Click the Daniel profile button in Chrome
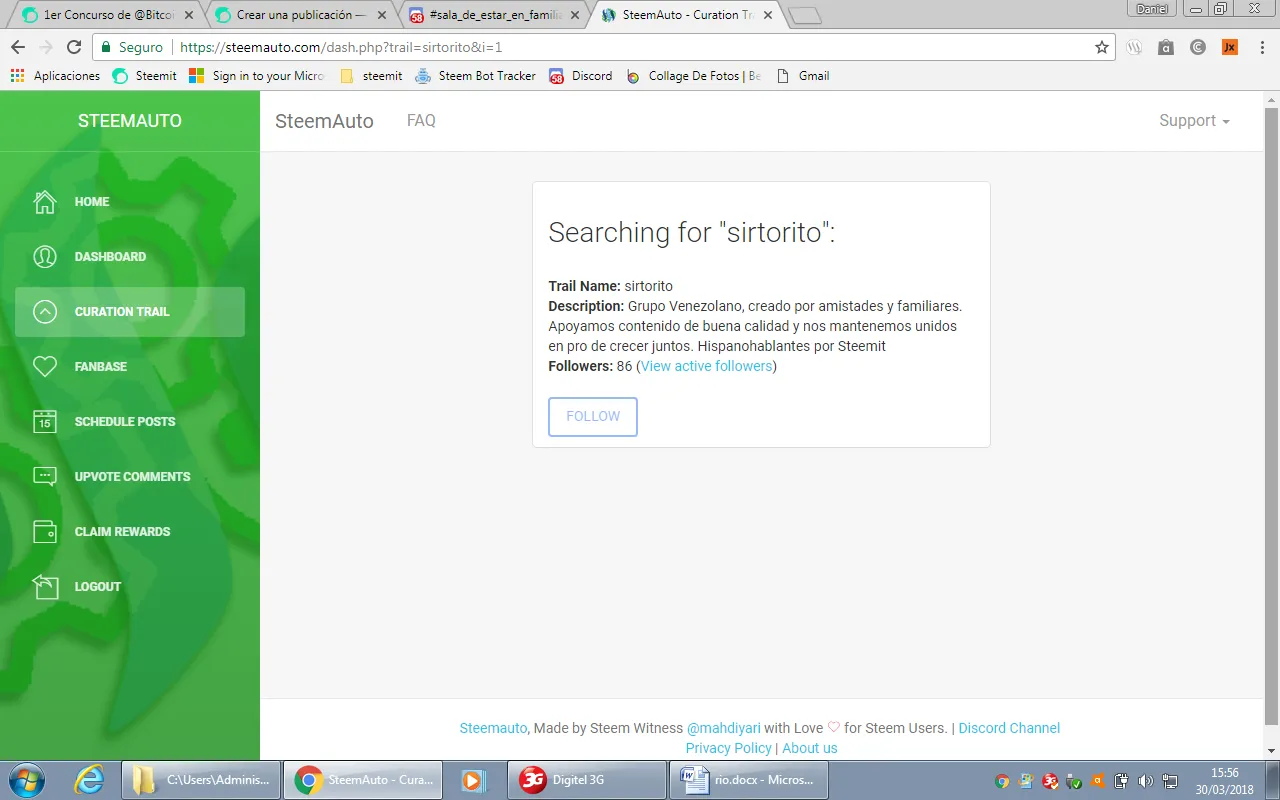1280x800 pixels. (x=1153, y=9)
